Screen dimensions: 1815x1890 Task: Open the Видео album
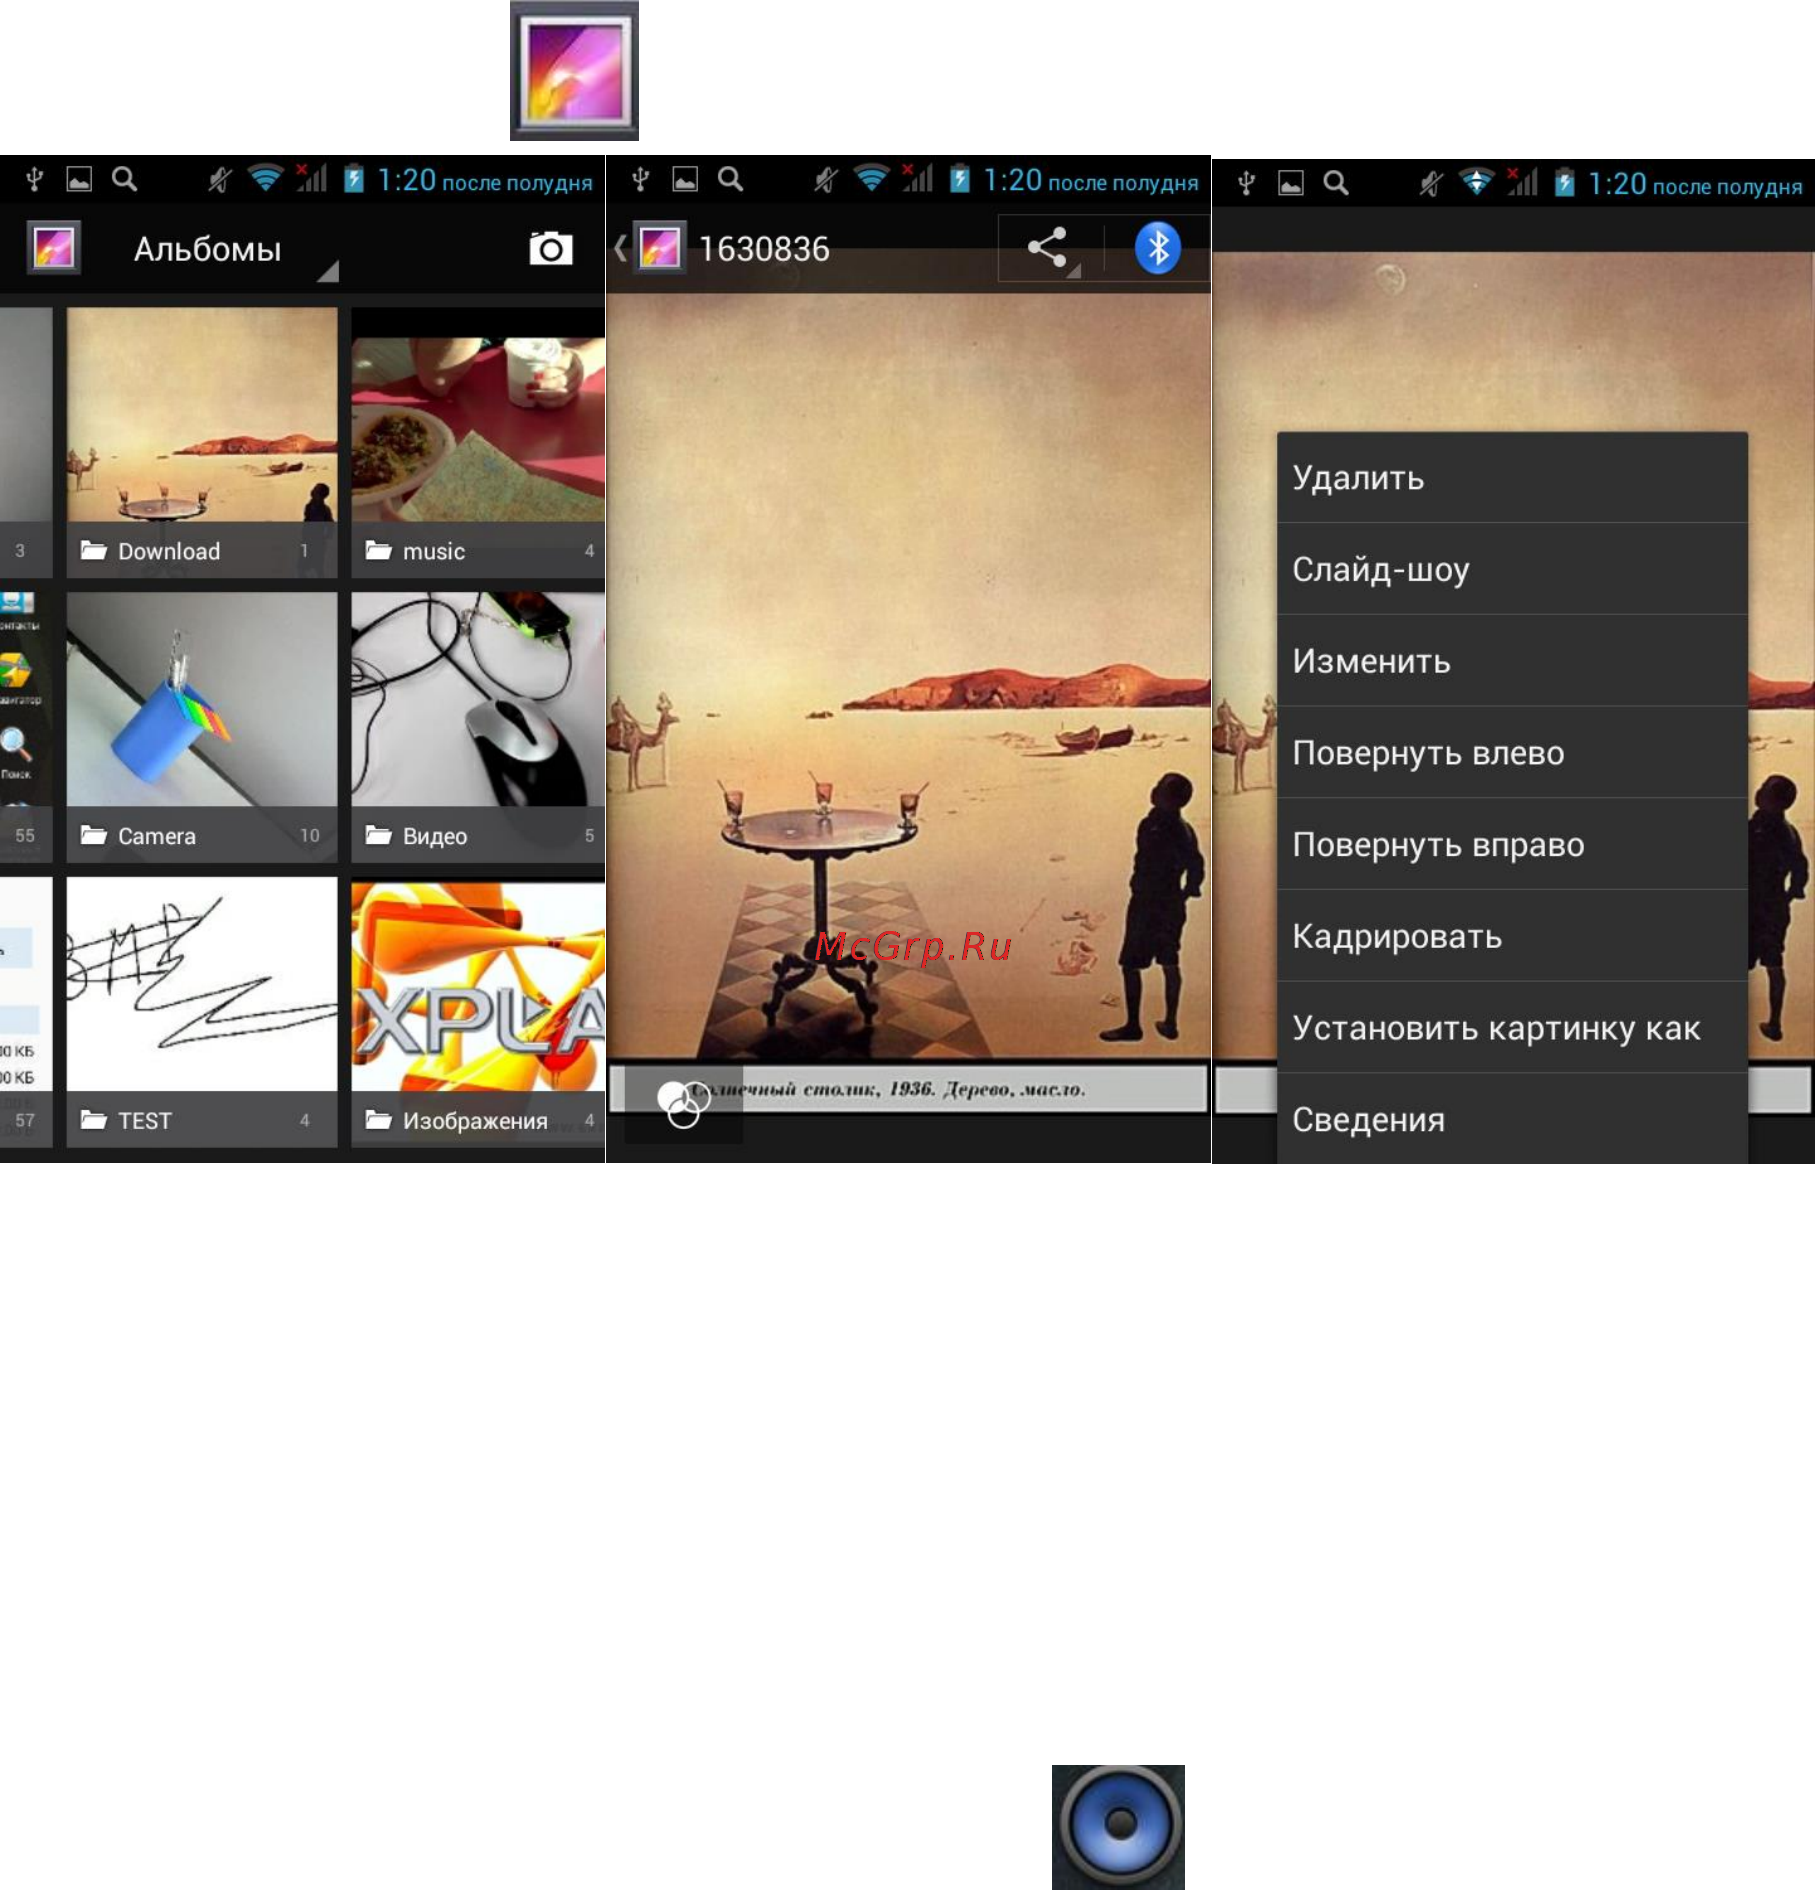(478, 727)
